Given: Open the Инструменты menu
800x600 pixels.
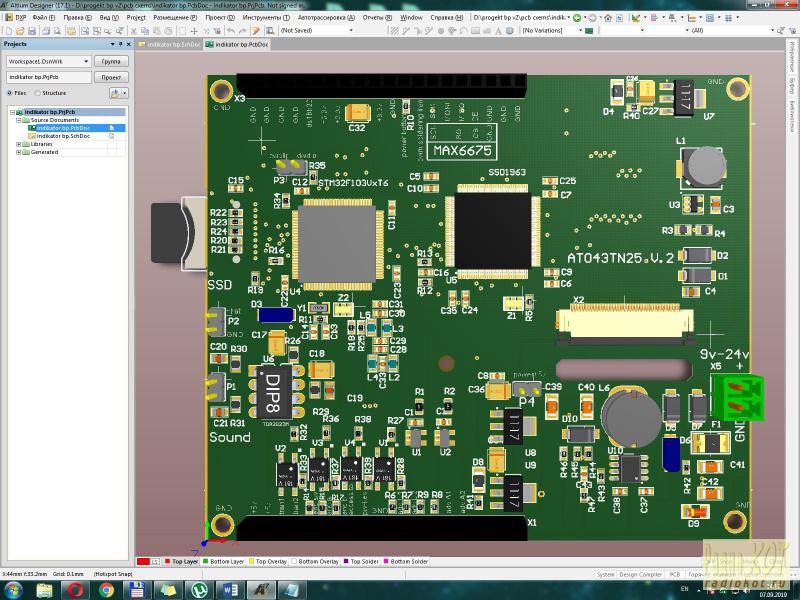Looking at the screenshot, I should (266, 17).
